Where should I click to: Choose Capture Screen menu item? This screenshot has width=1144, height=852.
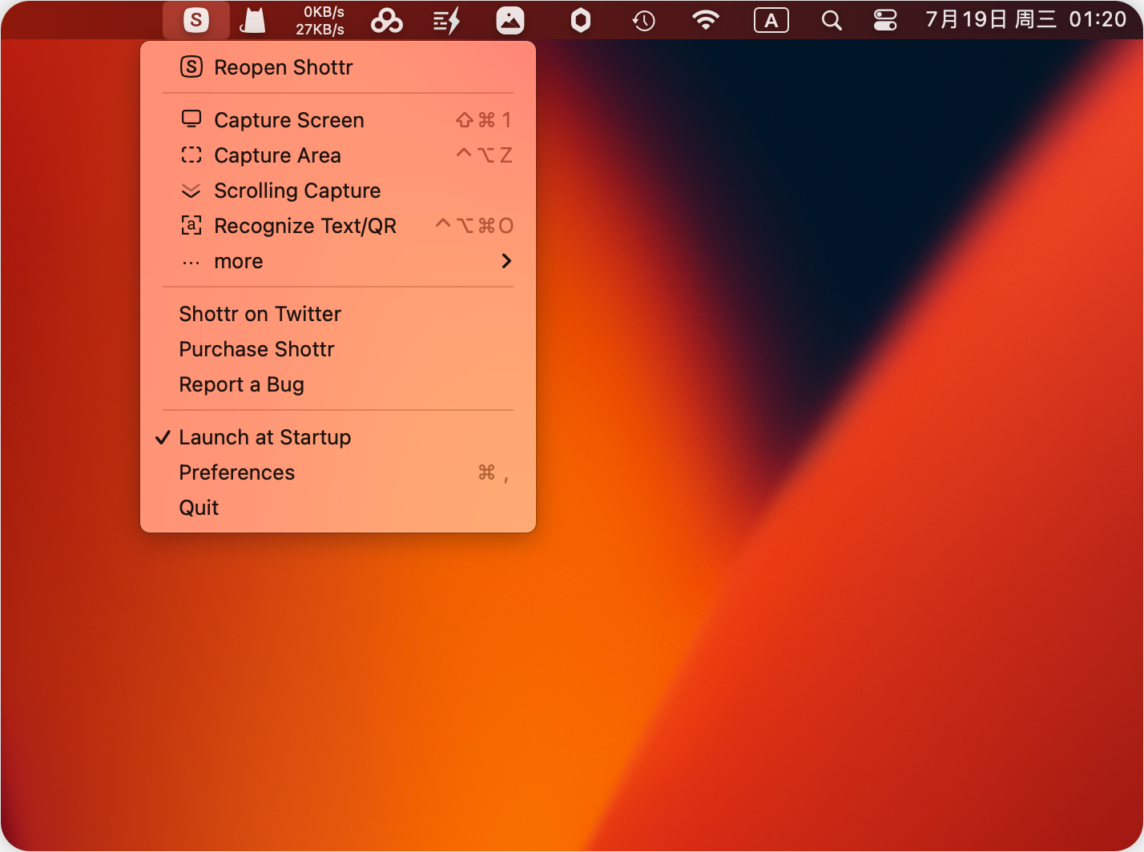pos(338,120)
